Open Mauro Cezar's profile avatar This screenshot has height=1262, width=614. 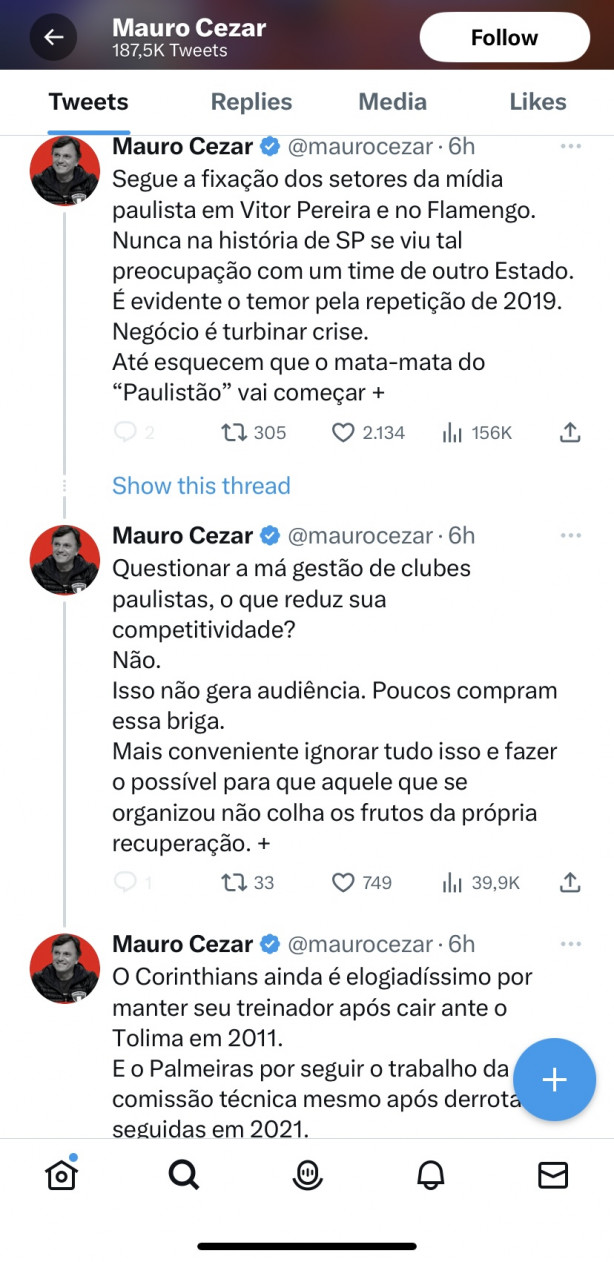tap(64, 171)
